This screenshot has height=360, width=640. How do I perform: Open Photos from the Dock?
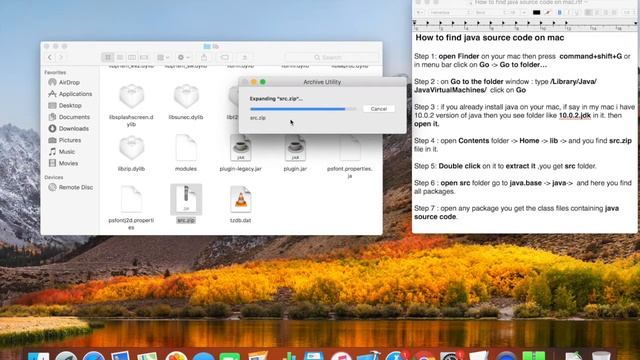click(x=176, y=356)
